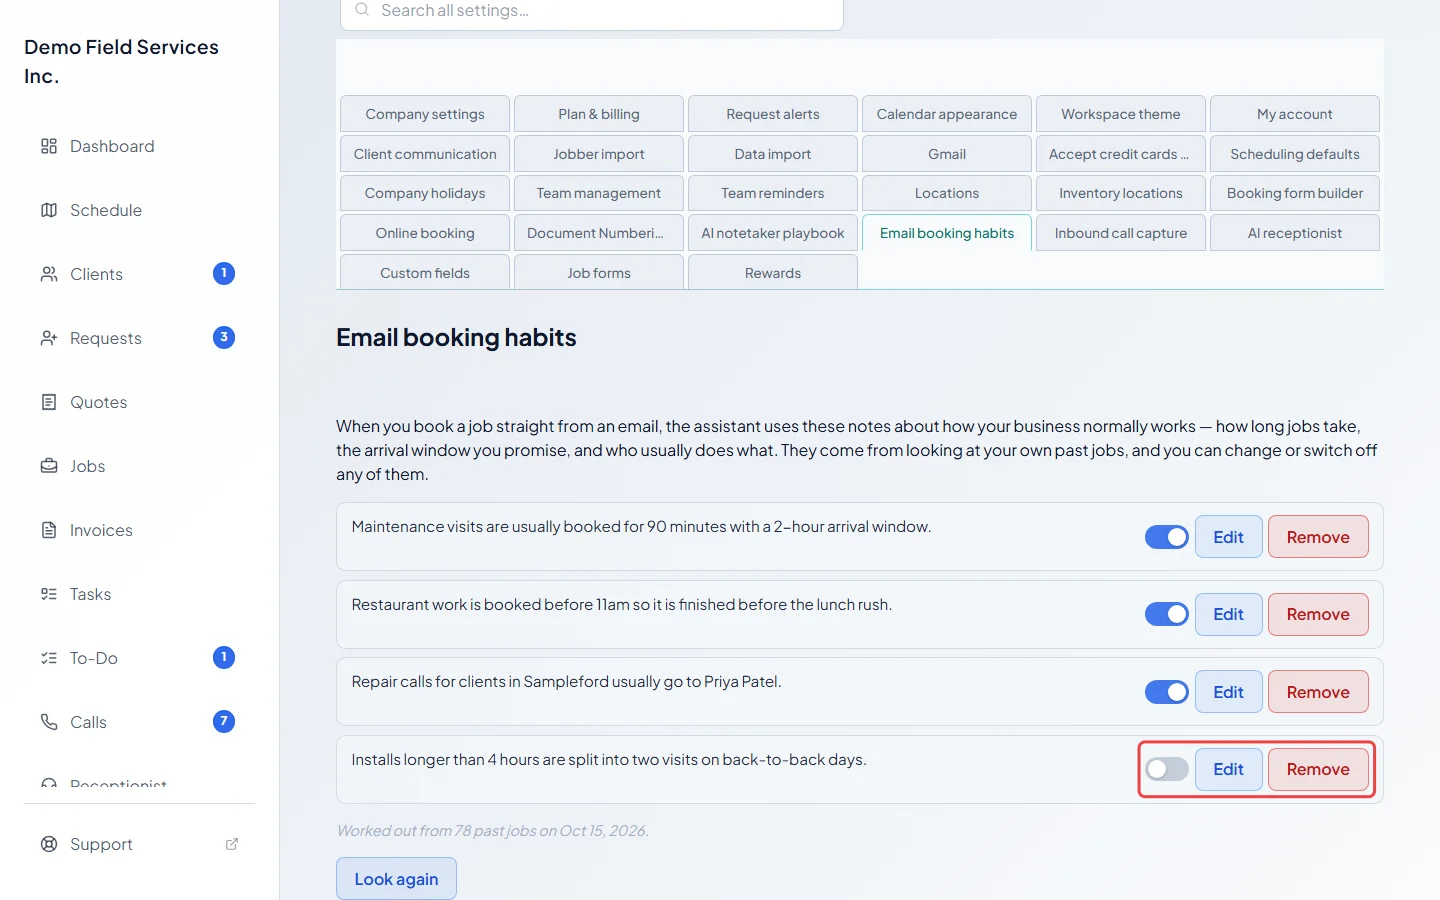Enable the Installs longer than 4 hours toggle

(x=1167, y=769)
